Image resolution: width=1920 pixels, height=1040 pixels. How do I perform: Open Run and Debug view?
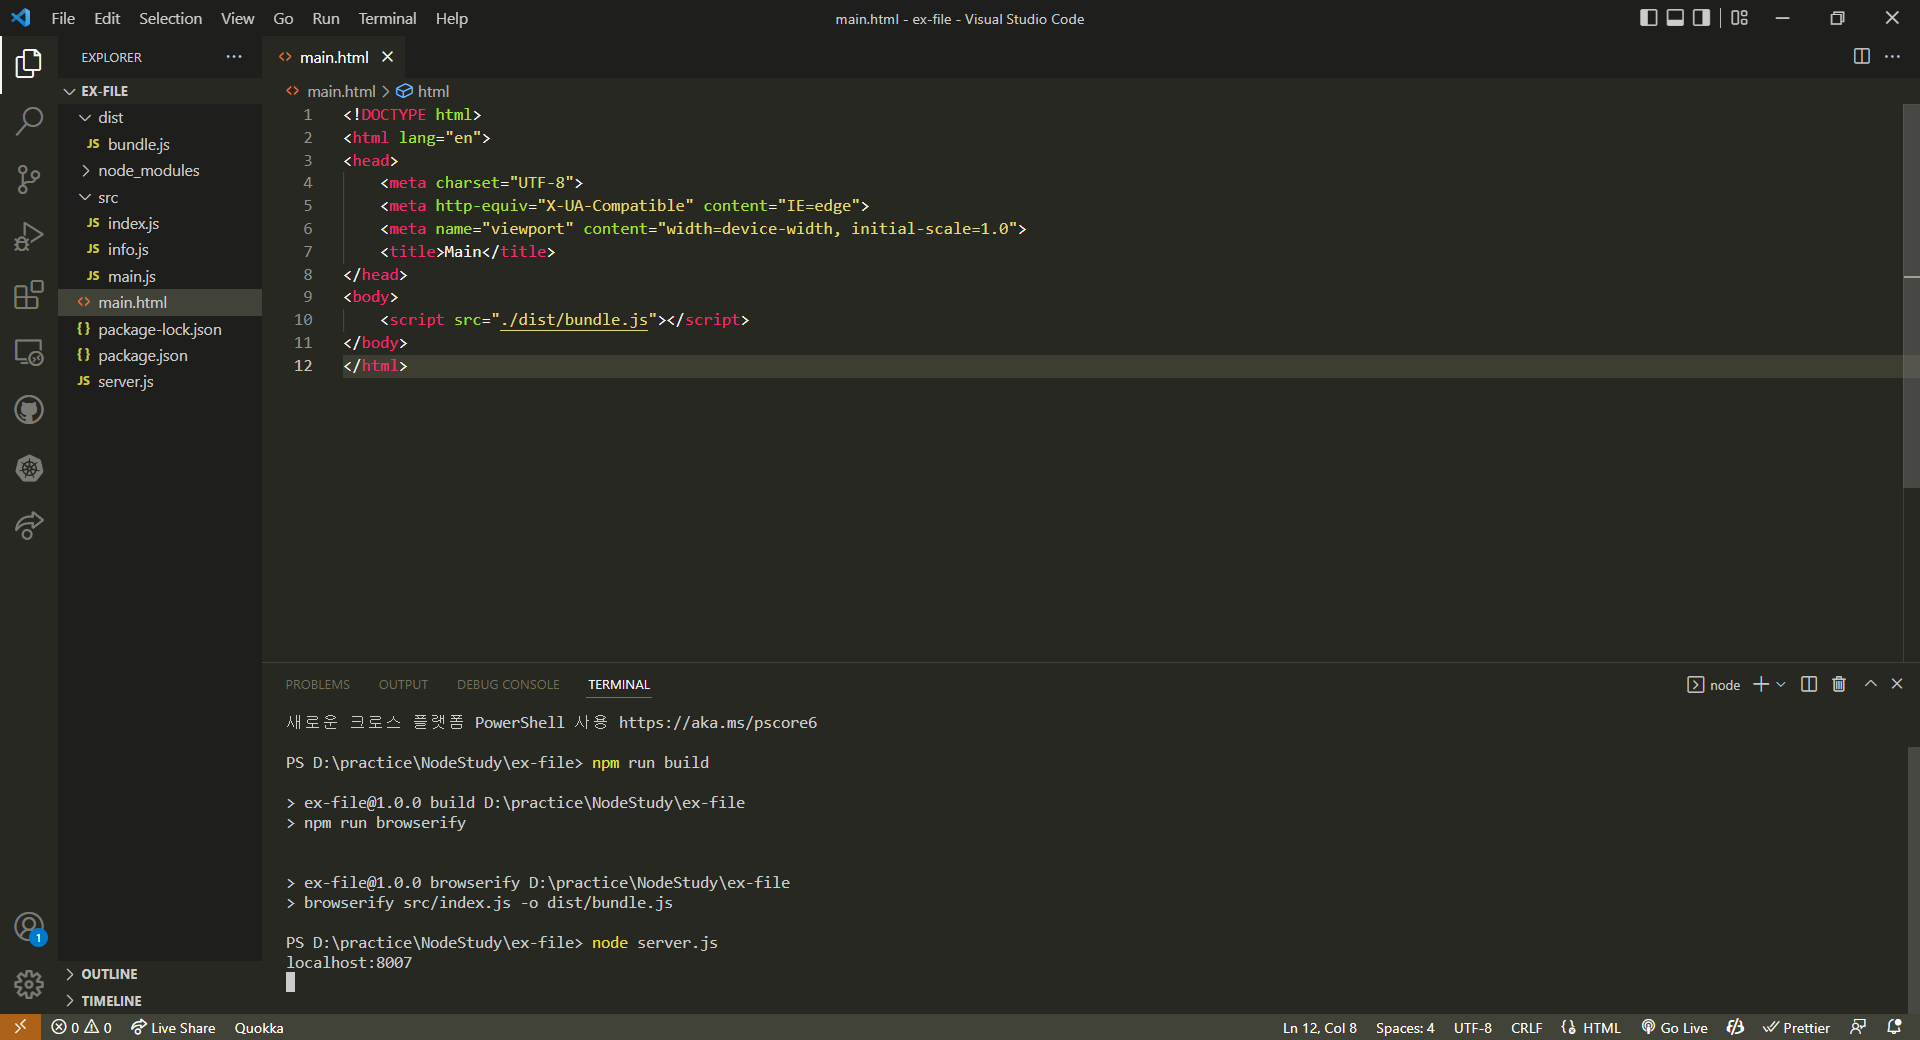point(29,237)
